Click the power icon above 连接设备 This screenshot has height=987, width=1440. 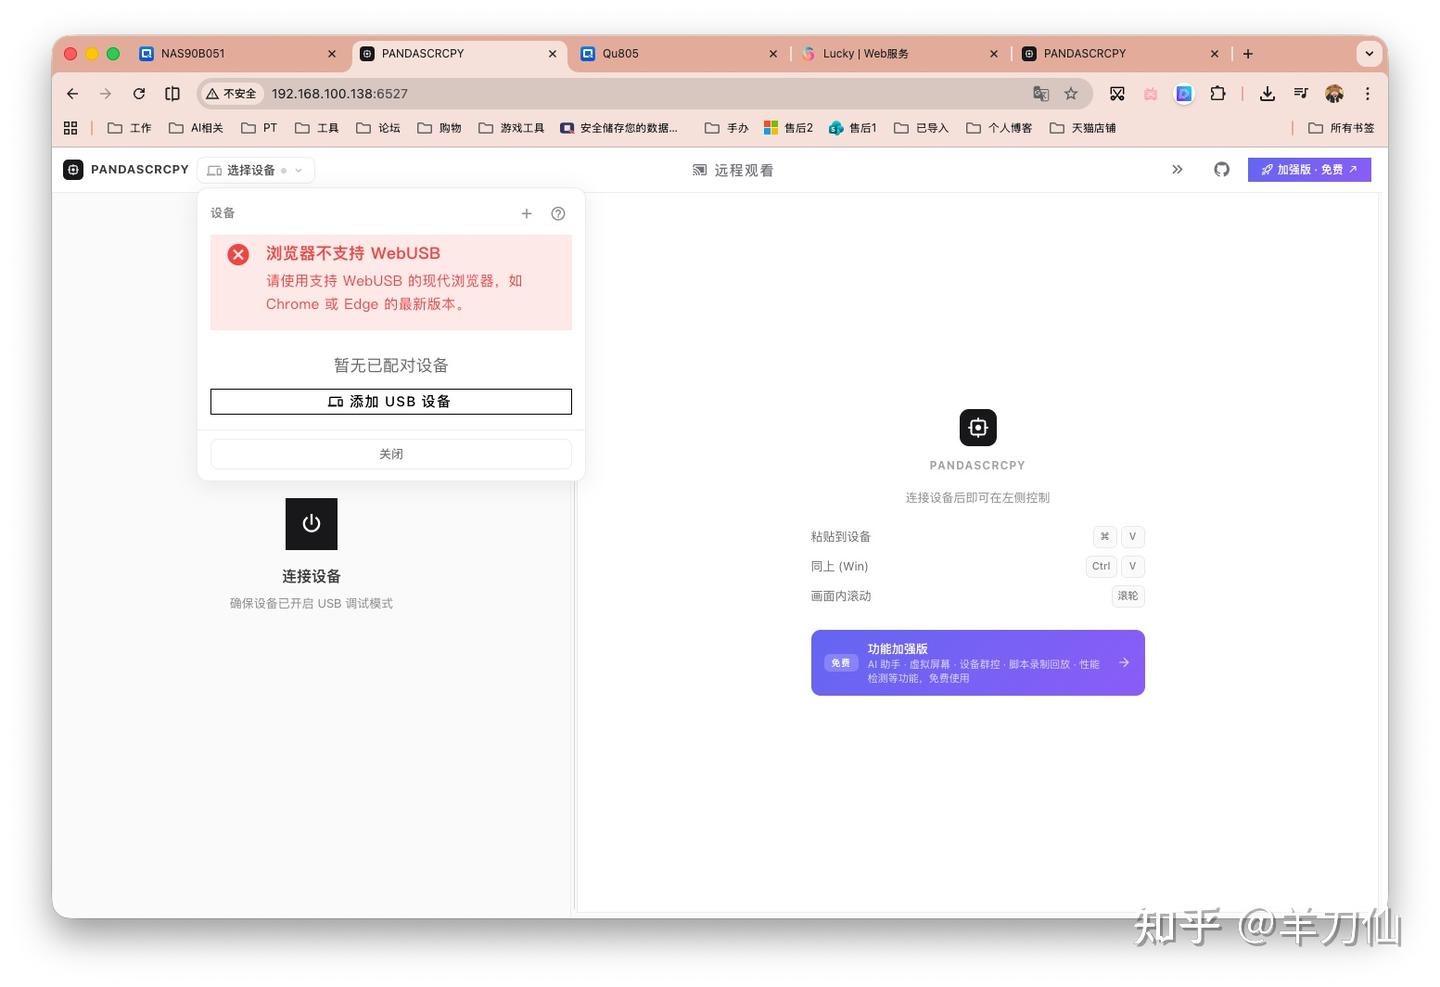click(311, 524)
